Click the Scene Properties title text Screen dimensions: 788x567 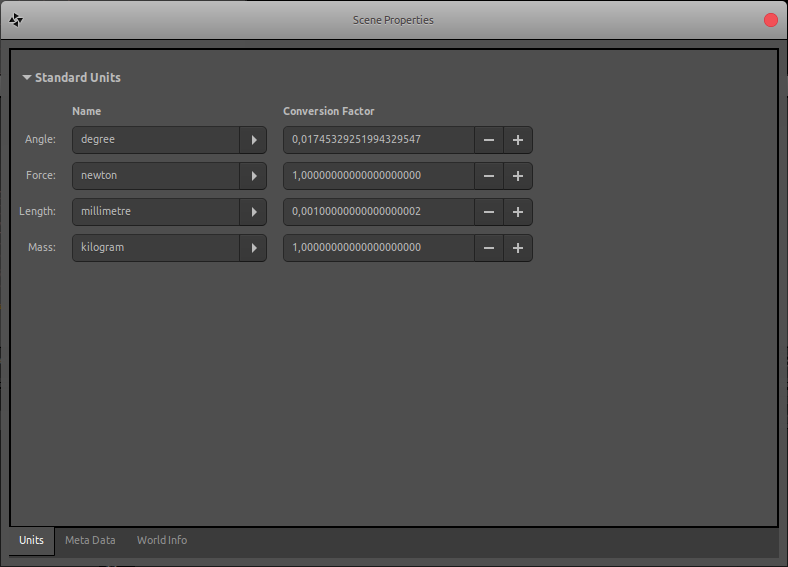[x=393, y=20]
